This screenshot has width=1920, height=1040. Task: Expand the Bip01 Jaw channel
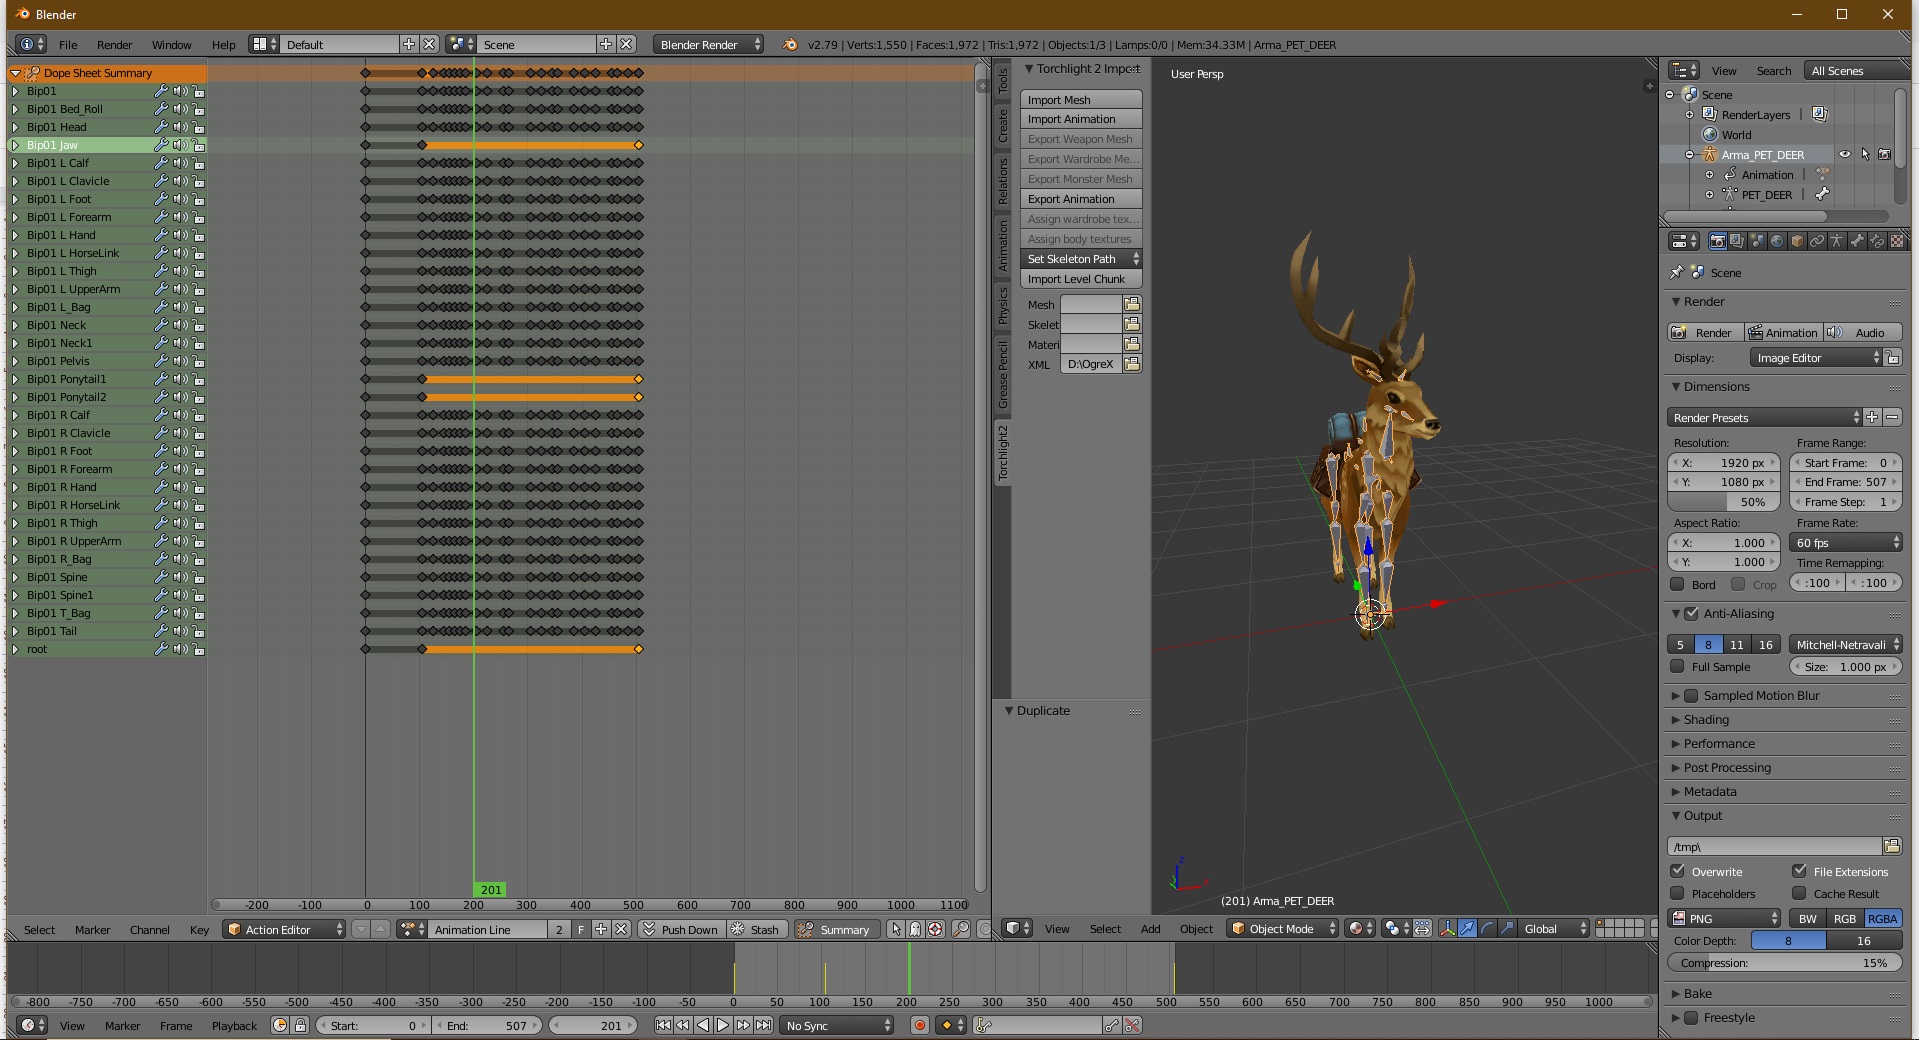pyautogui.click(x=15, y=145)
